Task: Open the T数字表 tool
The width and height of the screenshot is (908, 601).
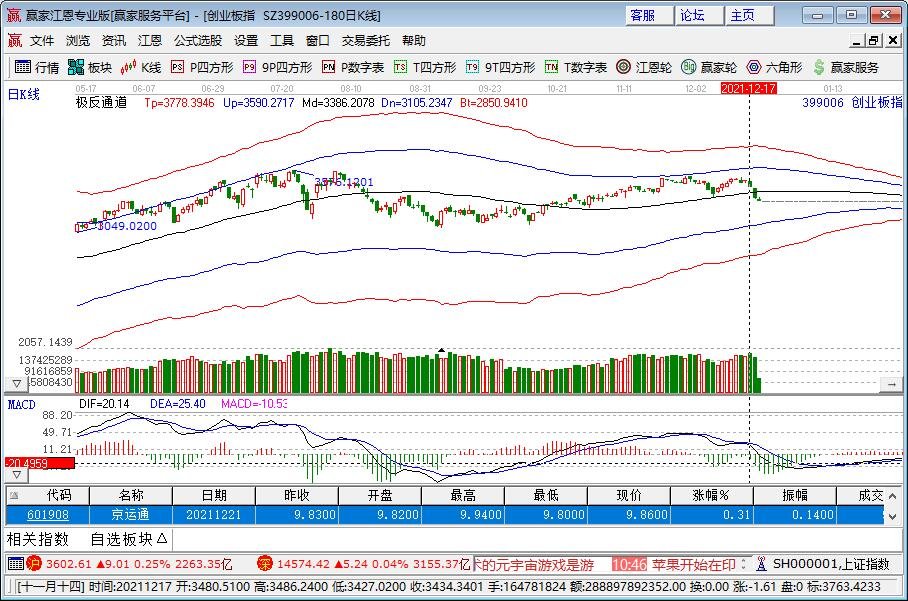Action: pos(576,67)
